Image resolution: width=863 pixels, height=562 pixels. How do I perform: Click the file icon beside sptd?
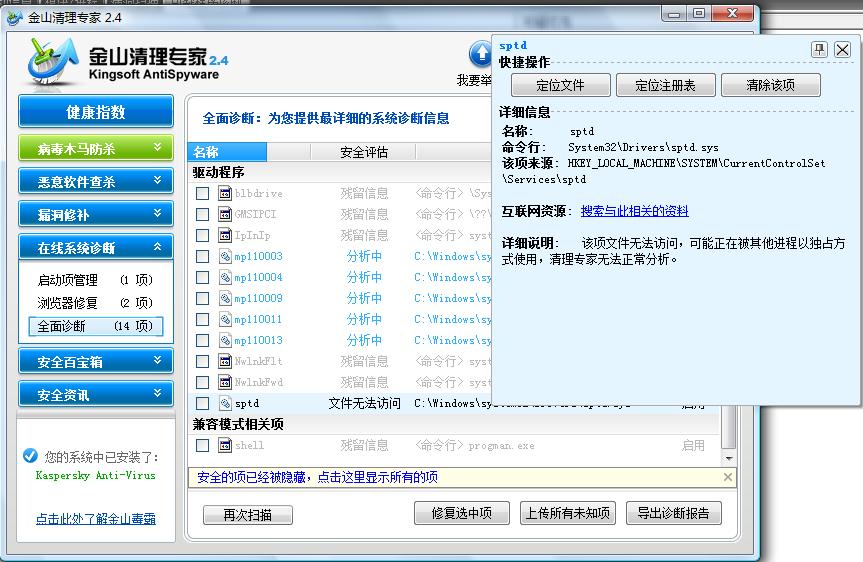pos(225,403)
